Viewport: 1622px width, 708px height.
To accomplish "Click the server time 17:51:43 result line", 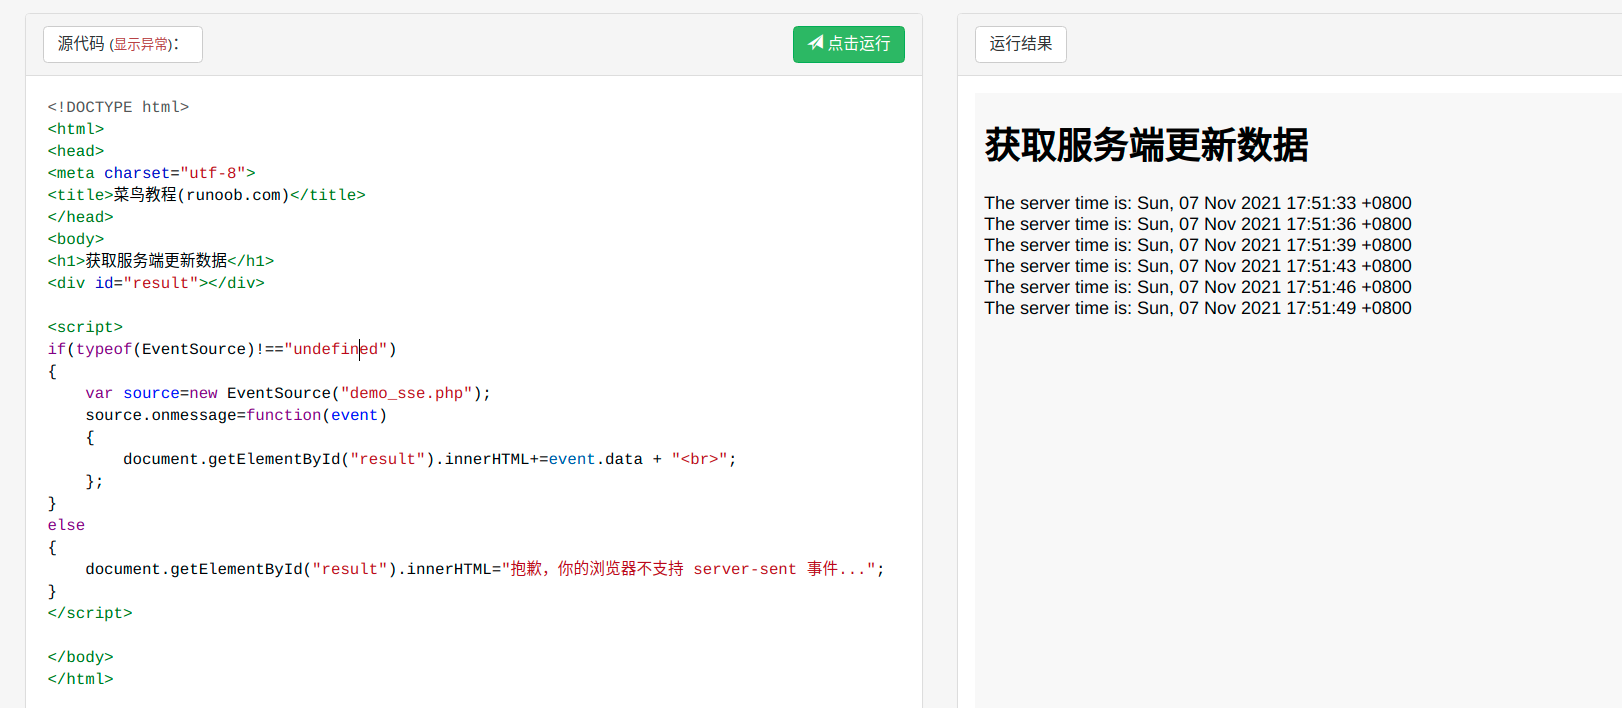I will [x=1198, y=266].
